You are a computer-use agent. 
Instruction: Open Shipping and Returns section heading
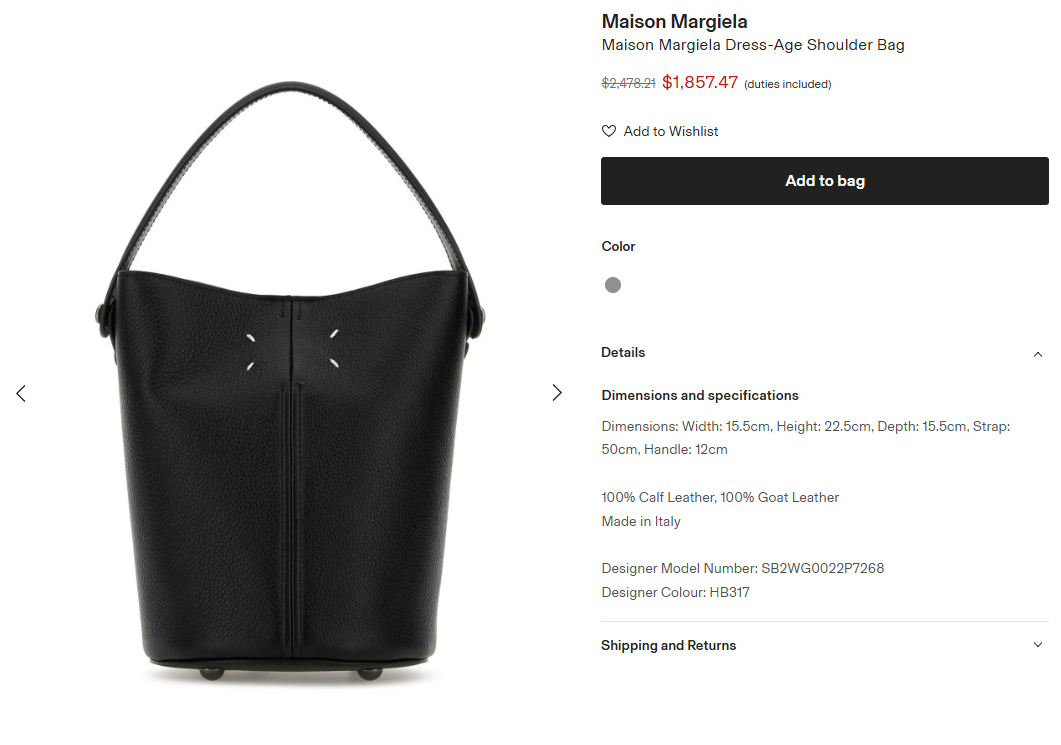point(668,646)
